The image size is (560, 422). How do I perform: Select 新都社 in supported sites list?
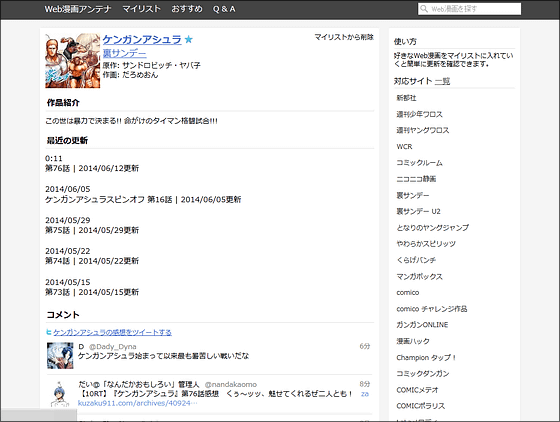click(x=406, y=98)
